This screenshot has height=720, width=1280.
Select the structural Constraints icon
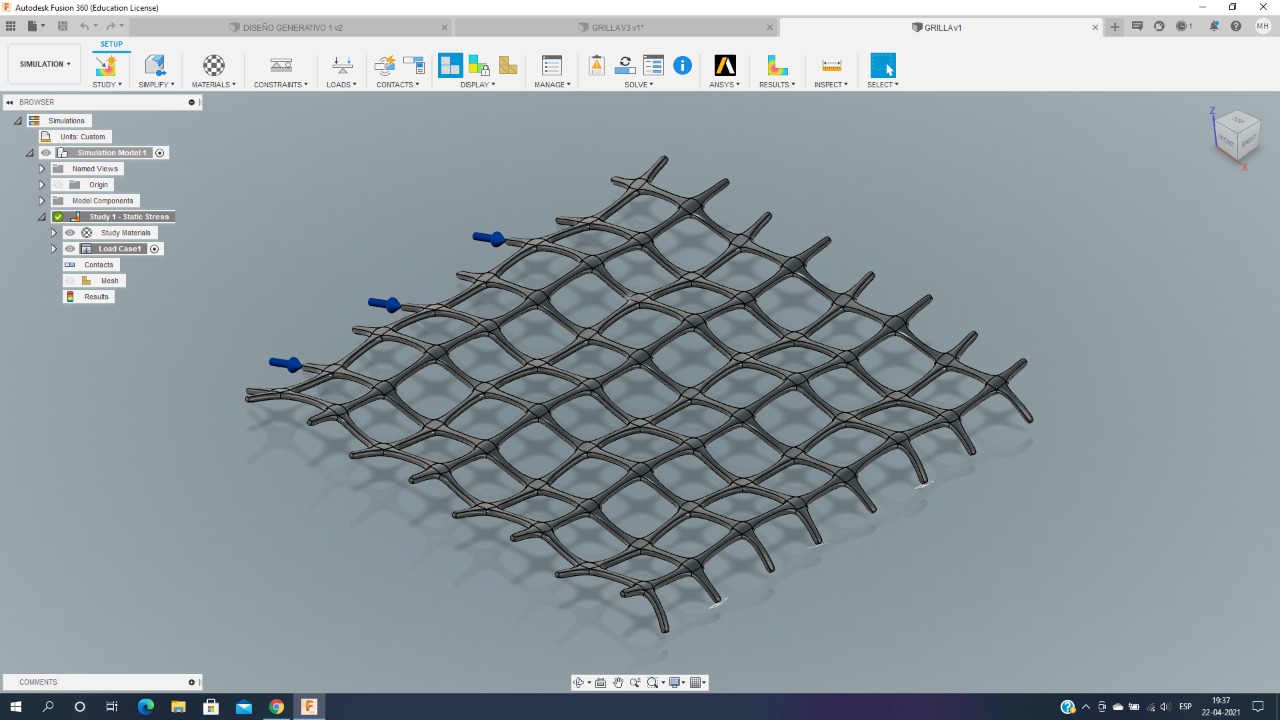point(281,66)
